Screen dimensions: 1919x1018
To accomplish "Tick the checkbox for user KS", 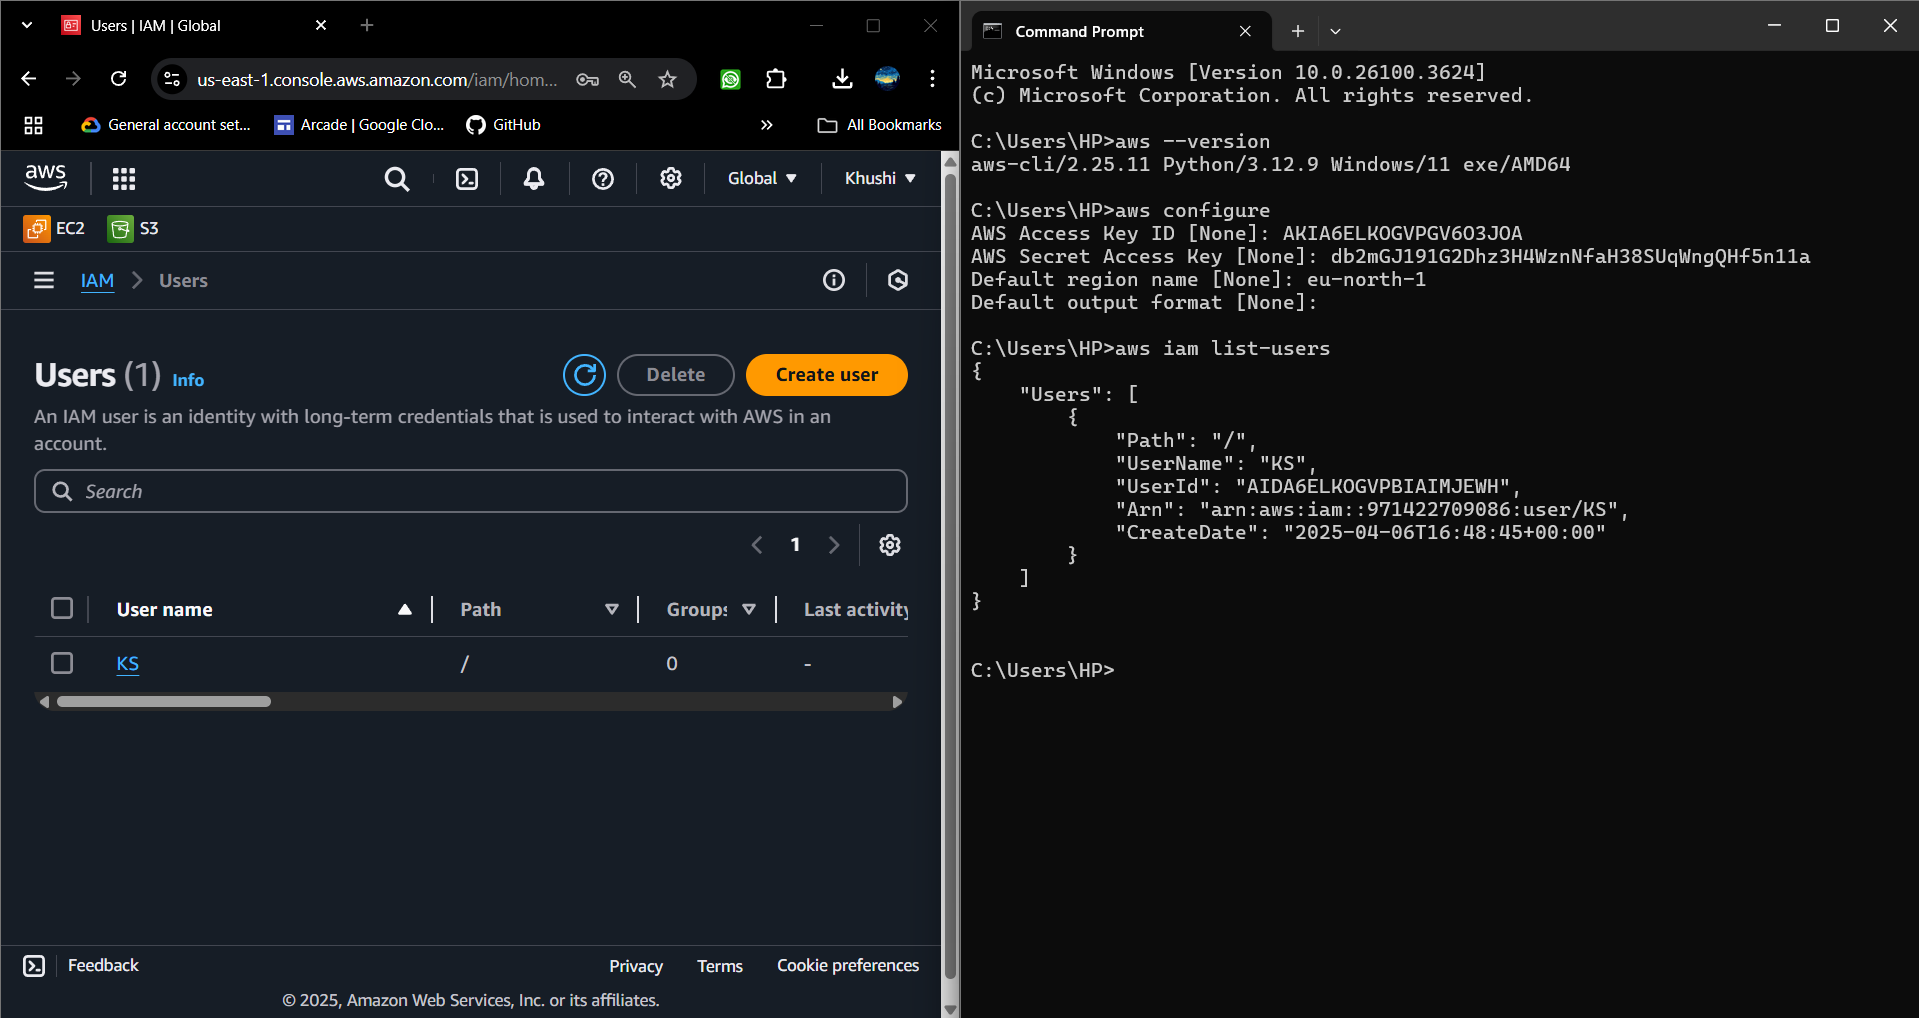I will pyautogui.click(x=62, y=663).
